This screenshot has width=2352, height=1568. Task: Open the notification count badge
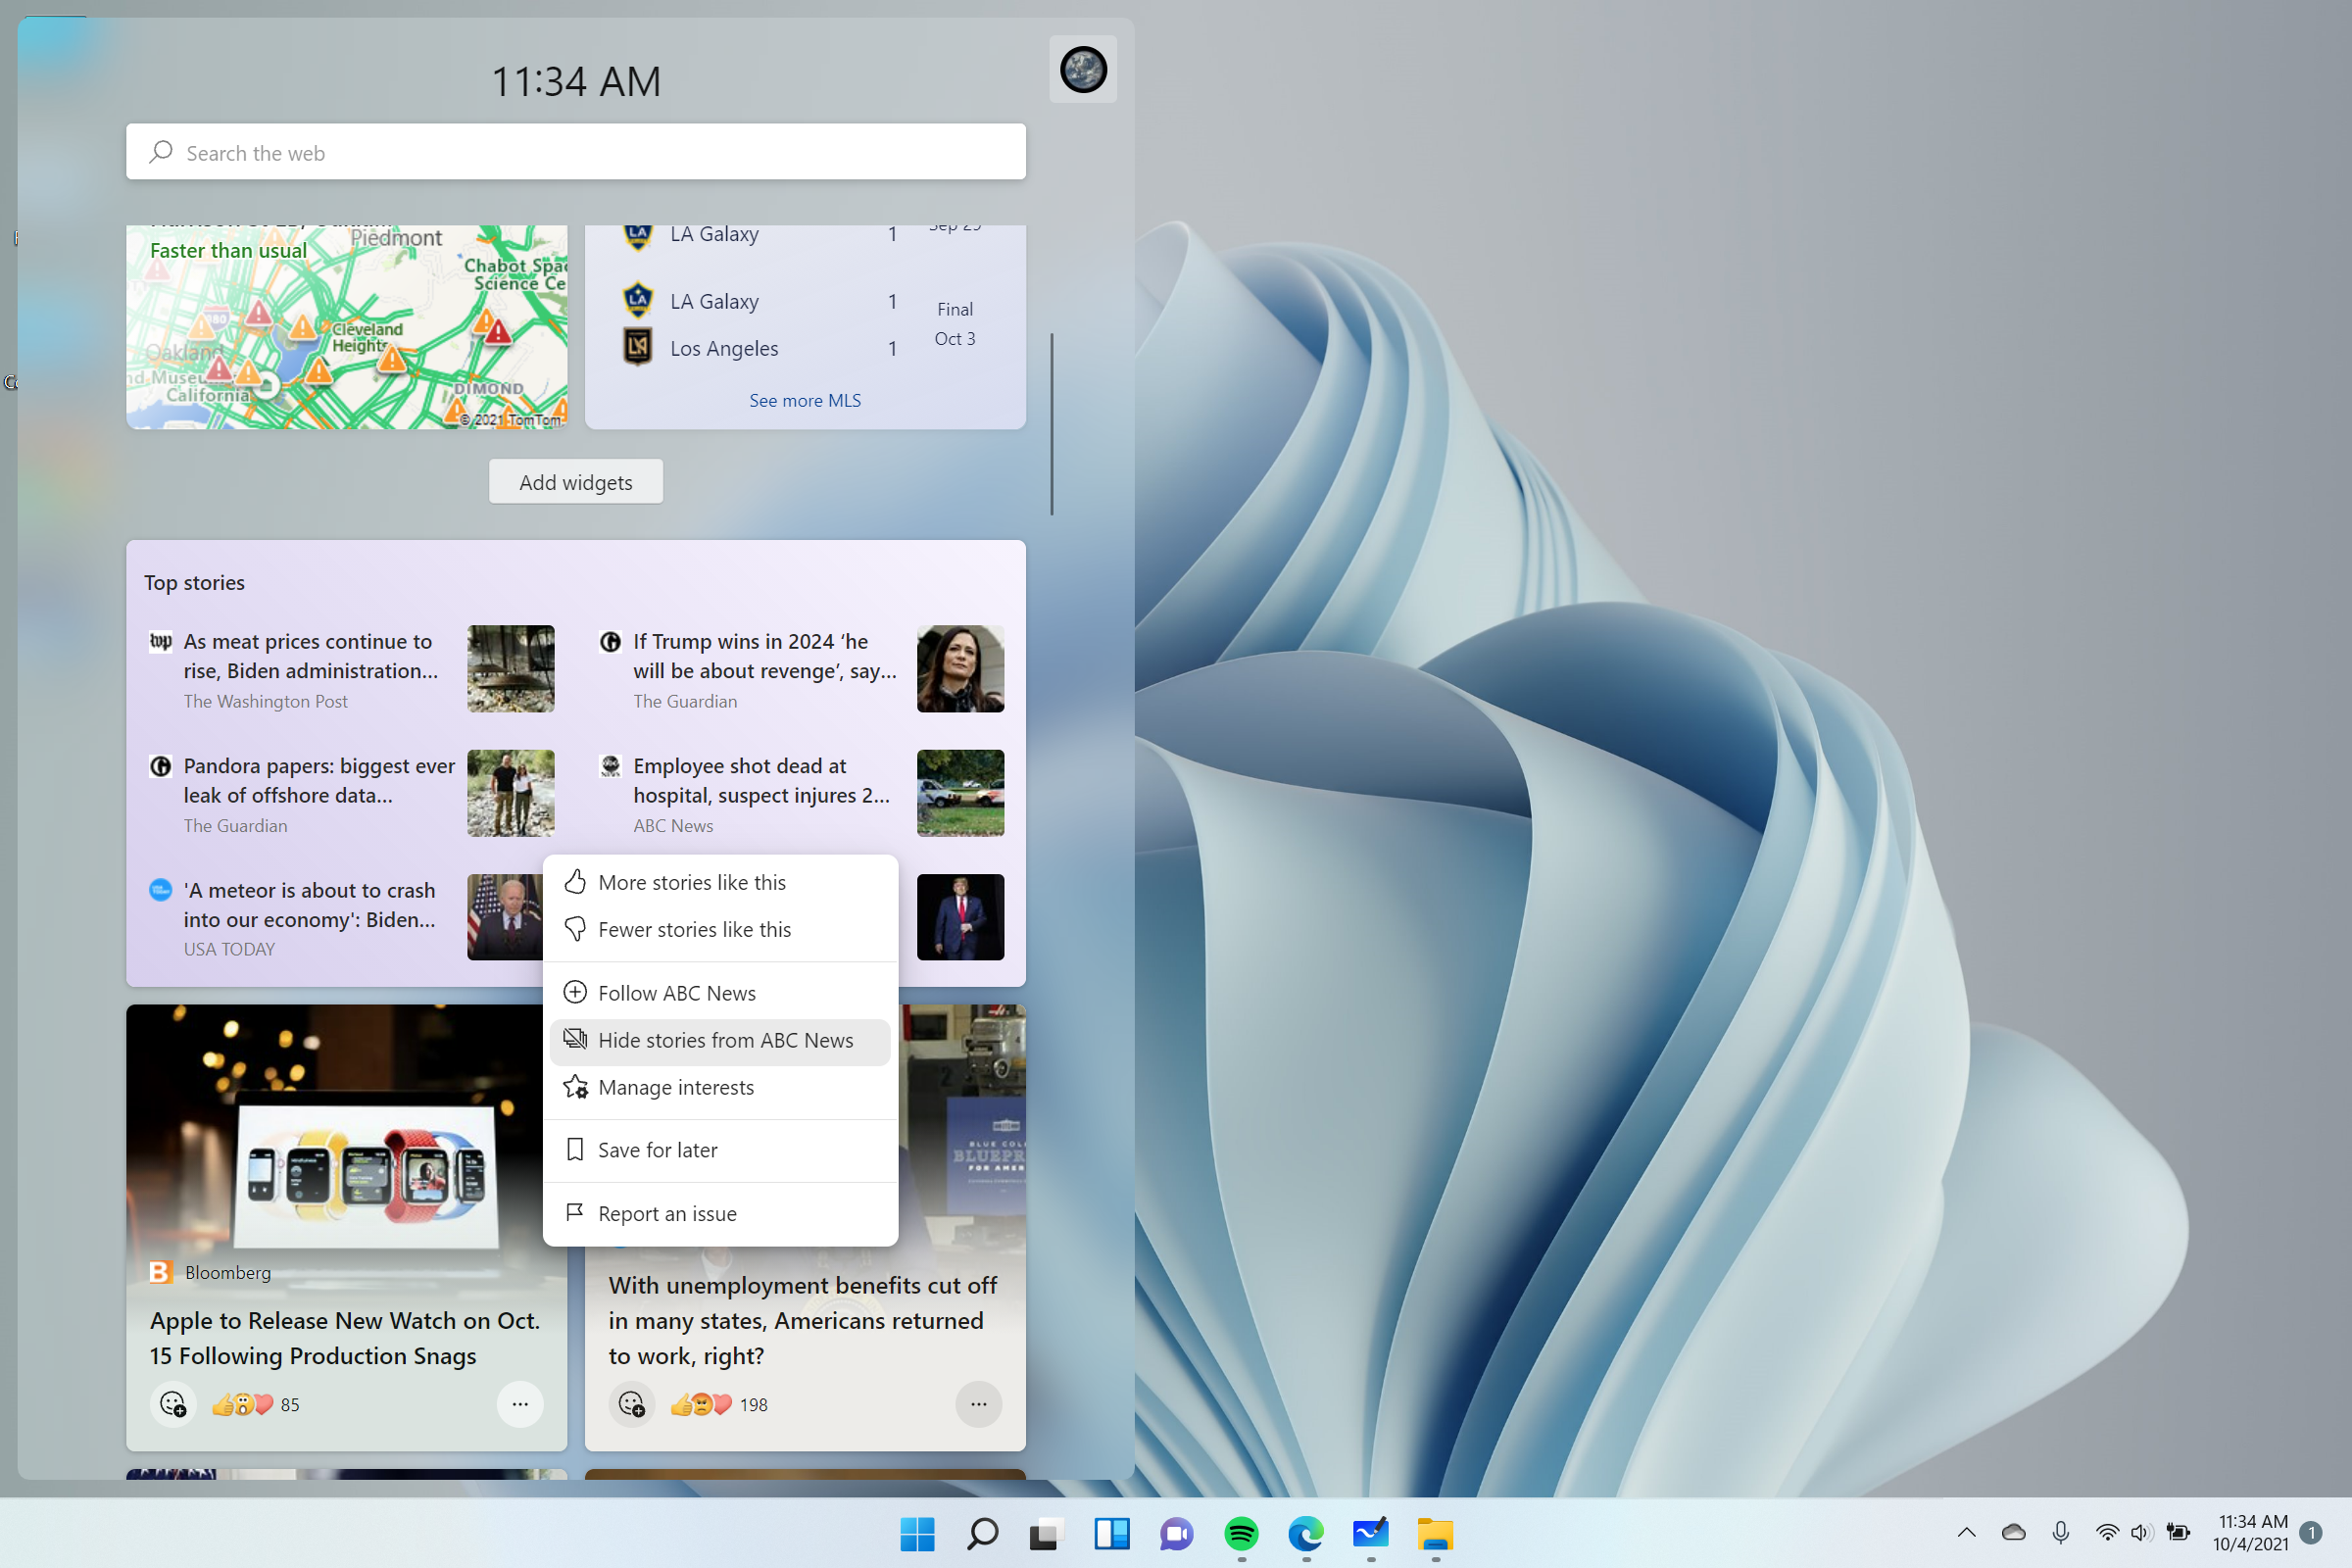pyautogui.click(x=2311, y=1532)
